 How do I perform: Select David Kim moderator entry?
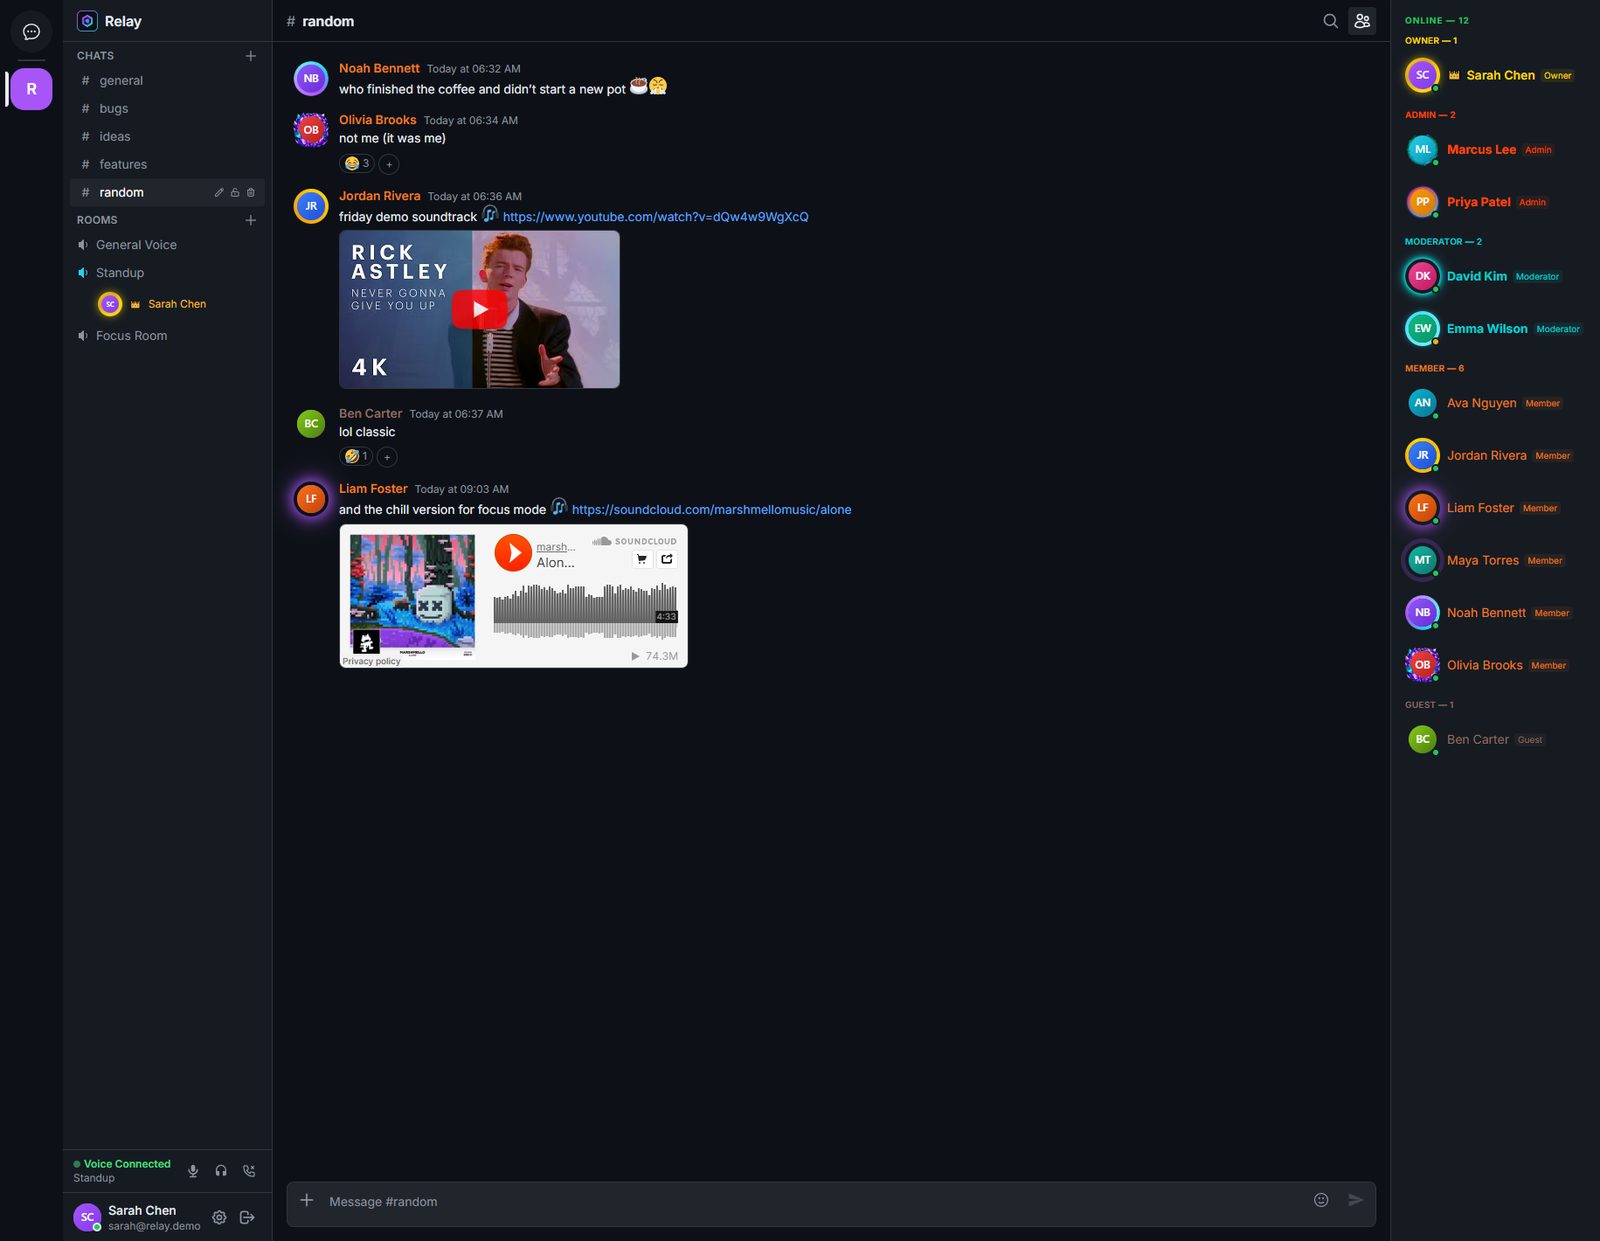(1495, 276)
